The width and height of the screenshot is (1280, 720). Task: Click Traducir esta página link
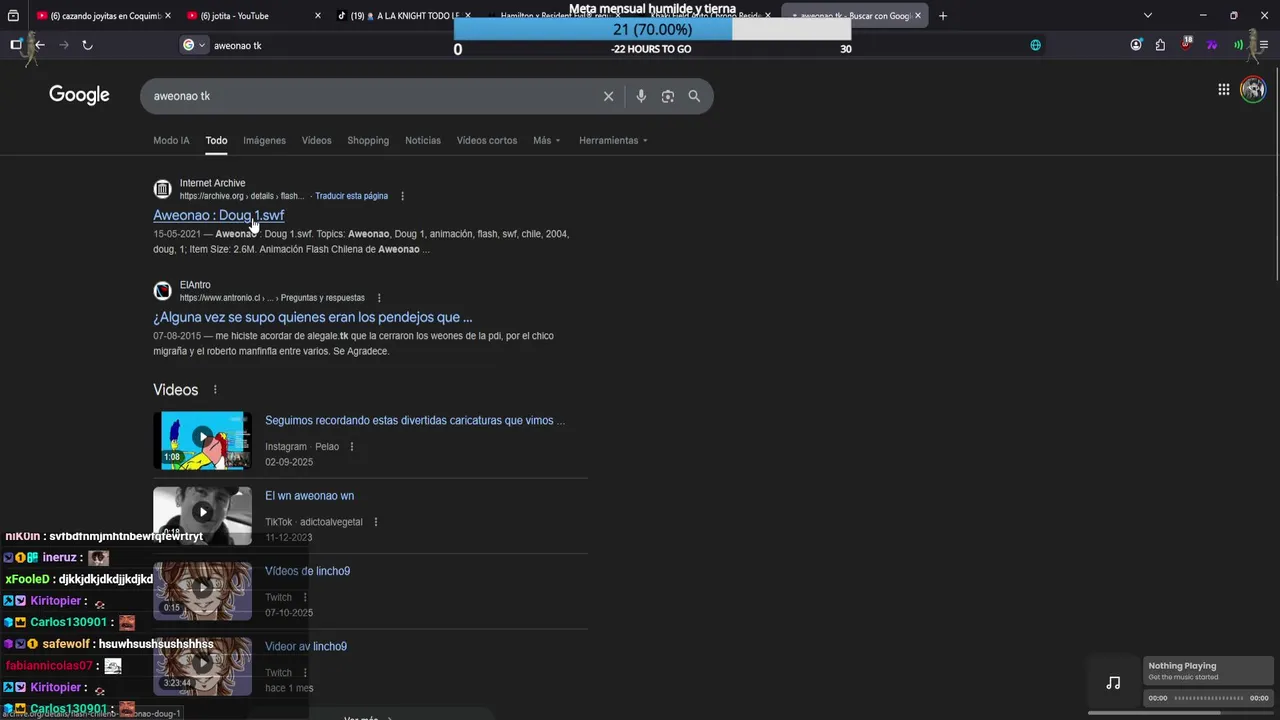(352, 196)
